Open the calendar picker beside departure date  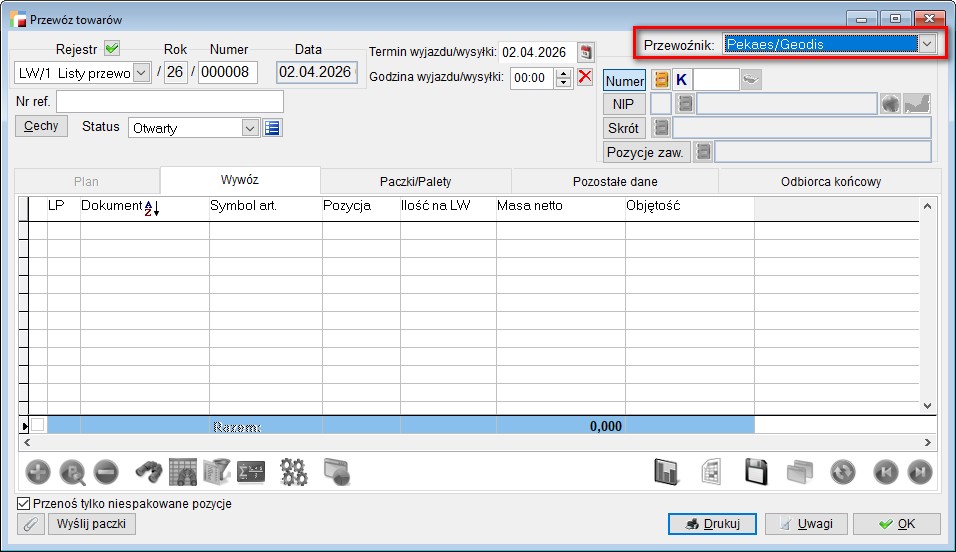tap(586, 52)
